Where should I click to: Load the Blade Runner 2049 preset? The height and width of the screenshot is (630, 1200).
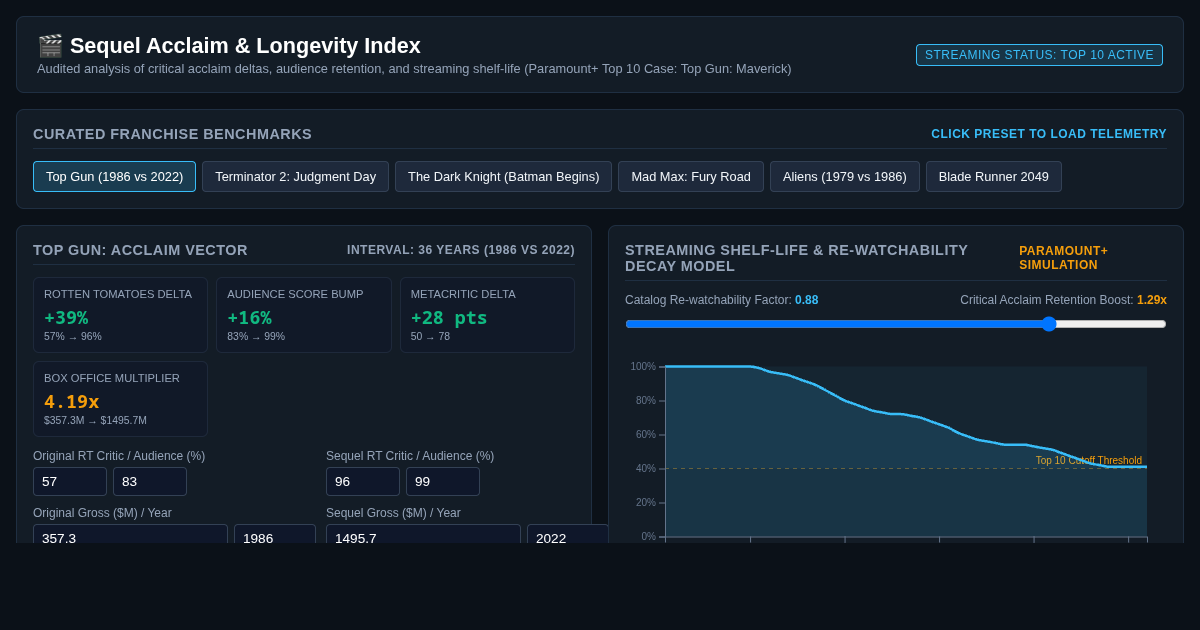coord(994,177)
